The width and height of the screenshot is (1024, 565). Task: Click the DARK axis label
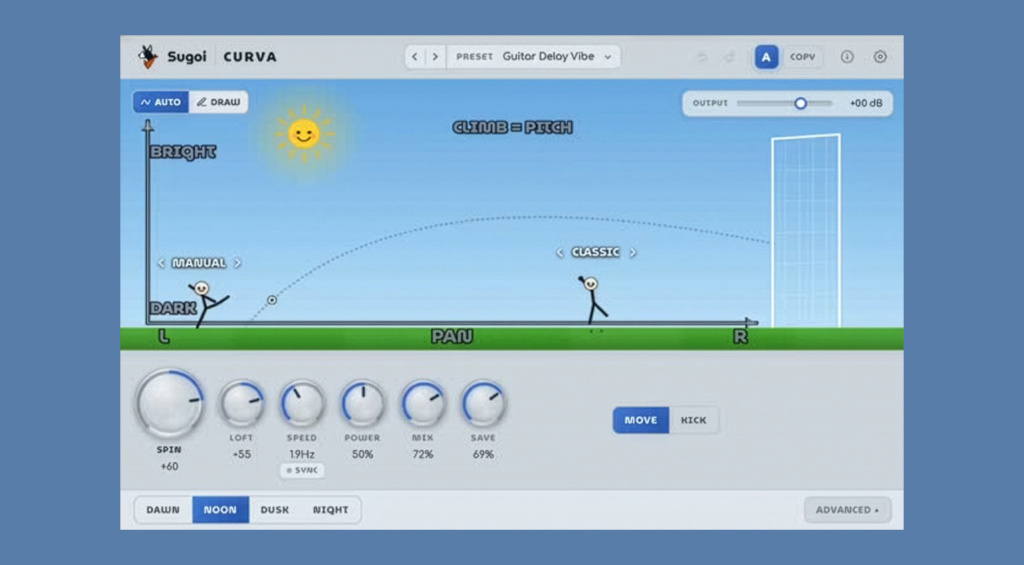173,308
